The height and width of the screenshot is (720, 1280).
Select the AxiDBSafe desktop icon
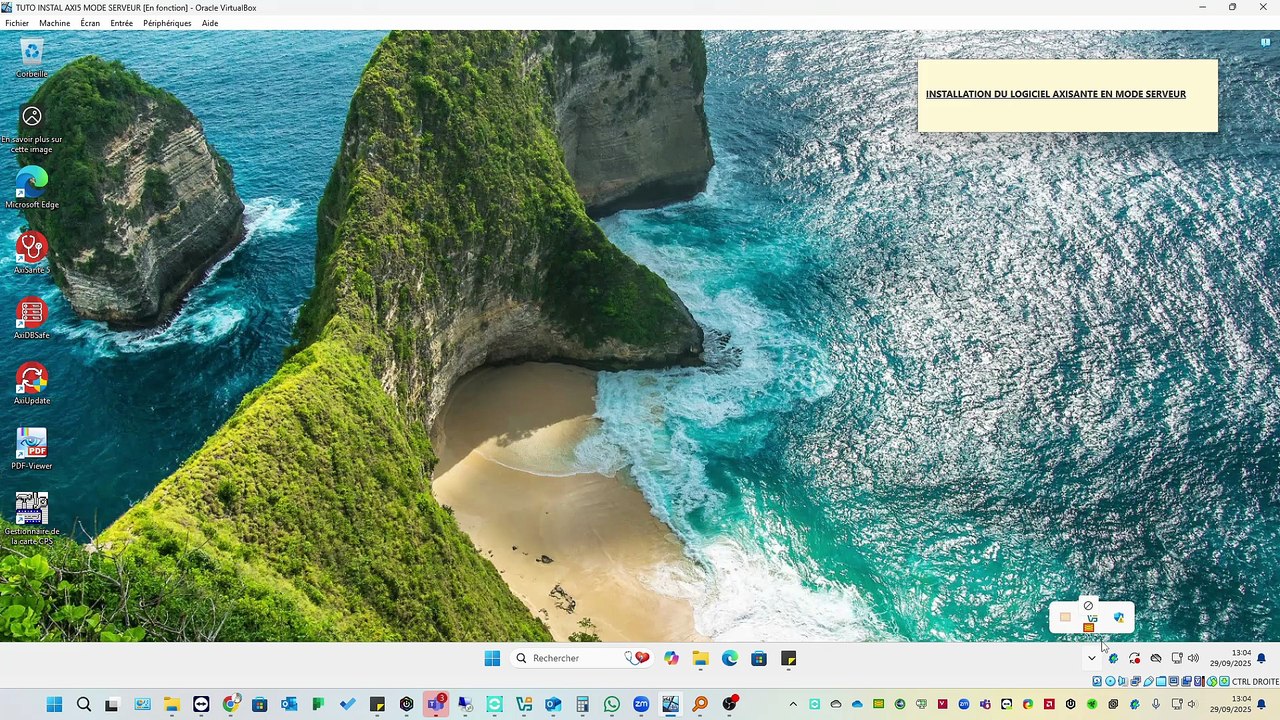tap(32, 319)
